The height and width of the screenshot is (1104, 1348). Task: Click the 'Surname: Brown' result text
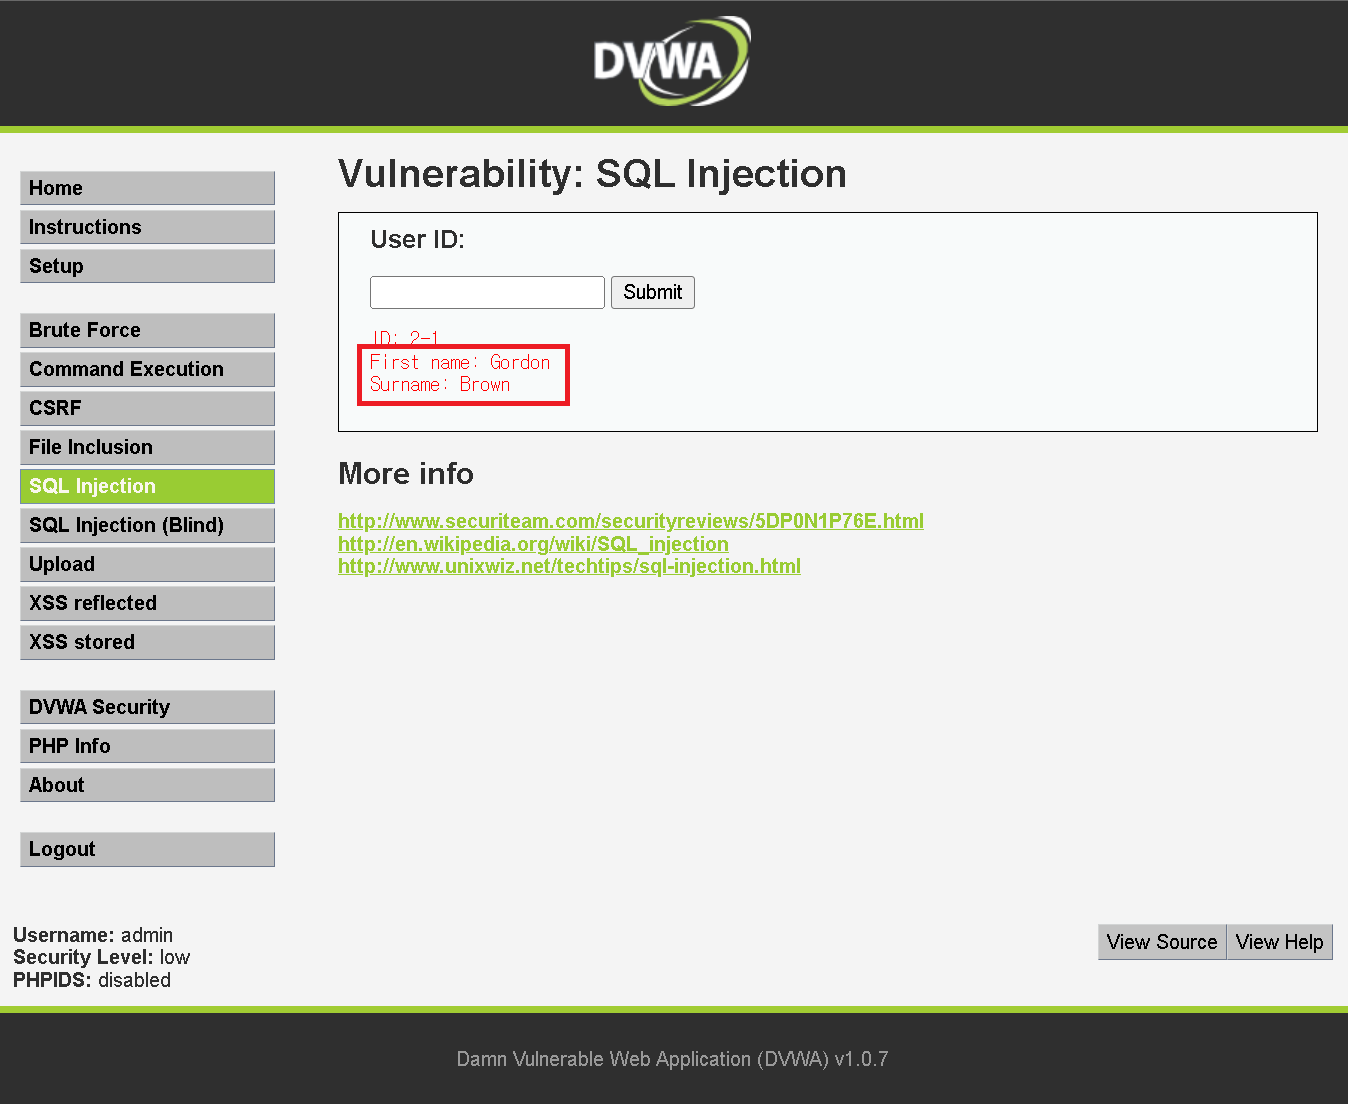click(440, 384)
